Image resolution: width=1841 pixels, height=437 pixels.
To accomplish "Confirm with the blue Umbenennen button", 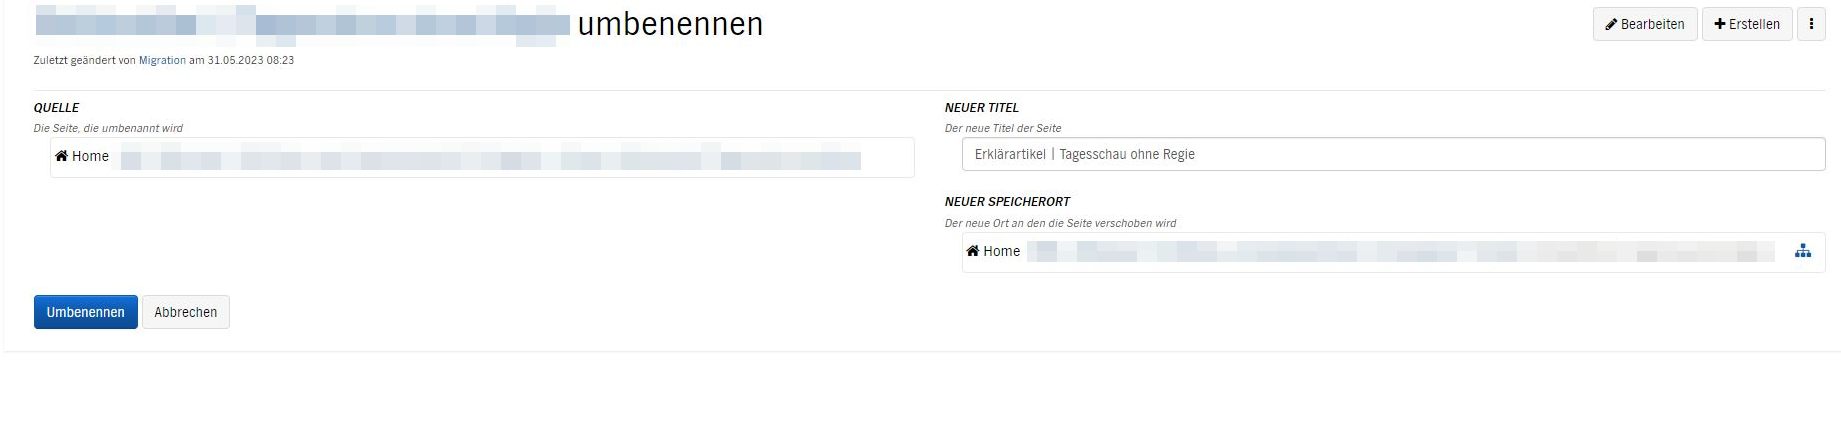I will point(86,312).
